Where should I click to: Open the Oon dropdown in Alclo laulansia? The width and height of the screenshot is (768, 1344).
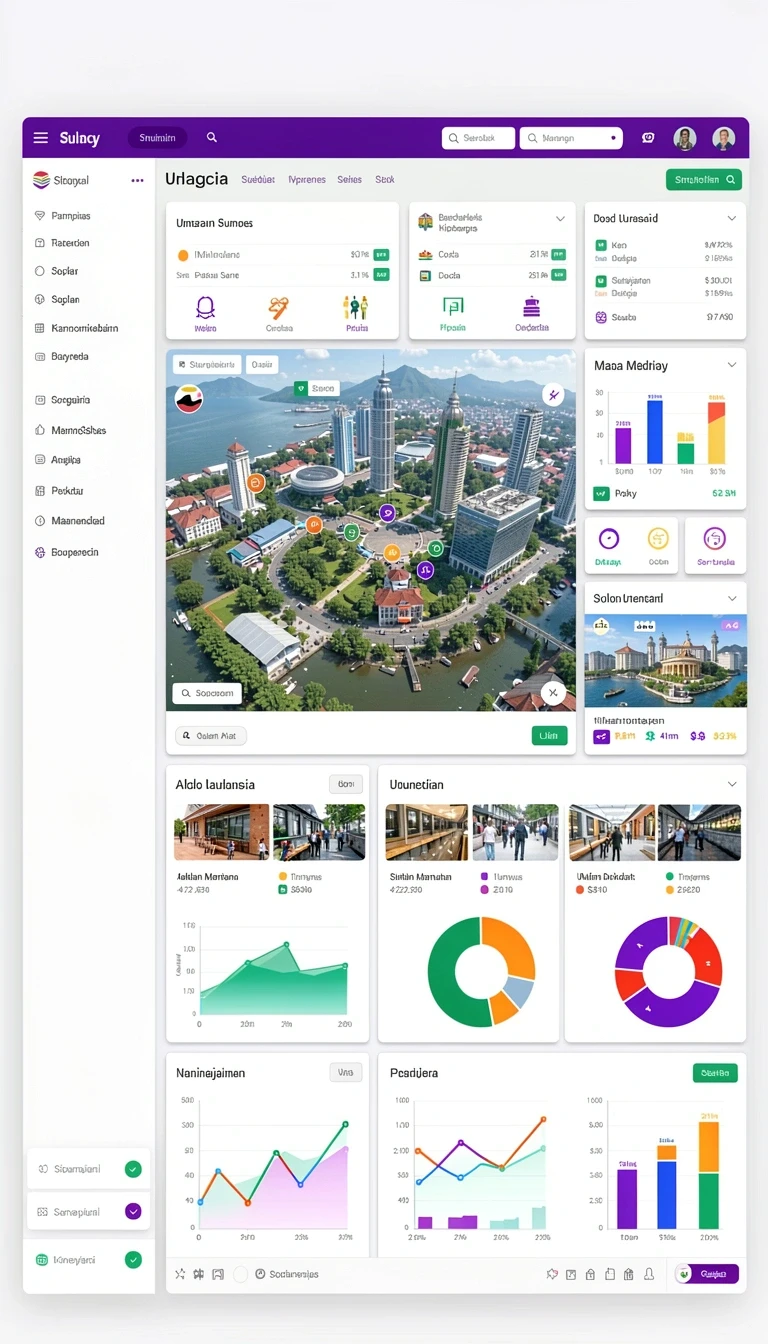pyautogui.click(x=345, y=785)
